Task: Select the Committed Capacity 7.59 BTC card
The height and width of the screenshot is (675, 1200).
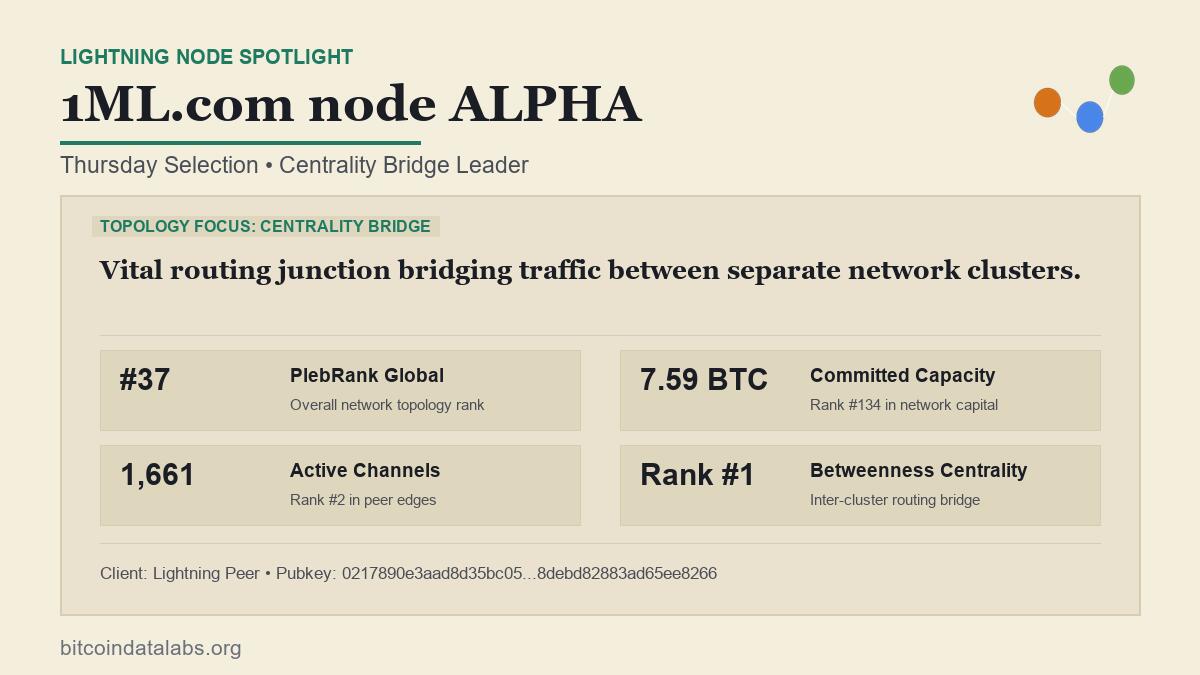Action: [860, 390]
